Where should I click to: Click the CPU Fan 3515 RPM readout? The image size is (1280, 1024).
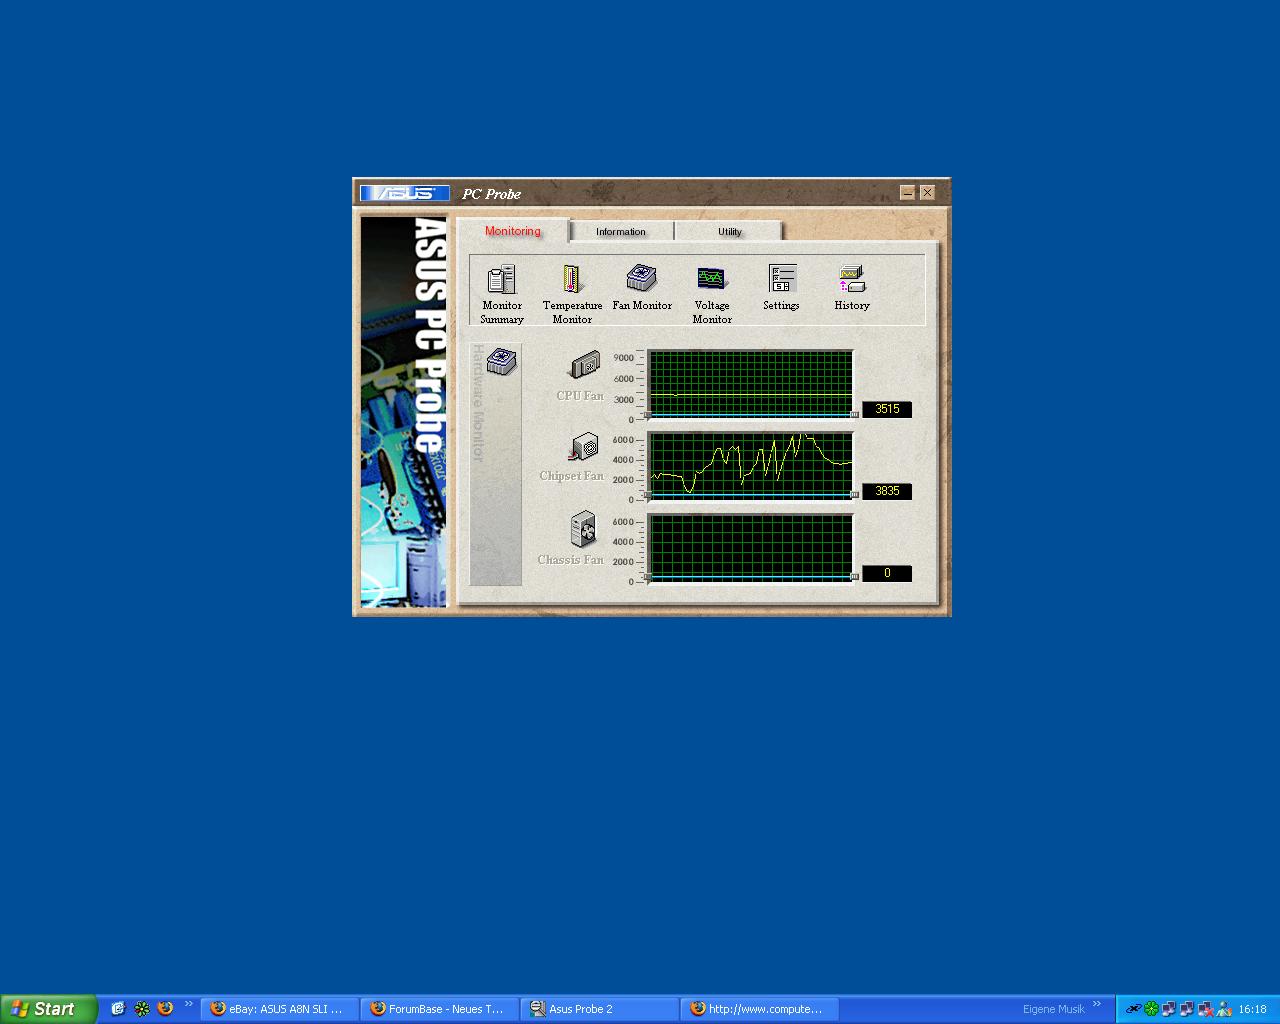tap(887, 409)
